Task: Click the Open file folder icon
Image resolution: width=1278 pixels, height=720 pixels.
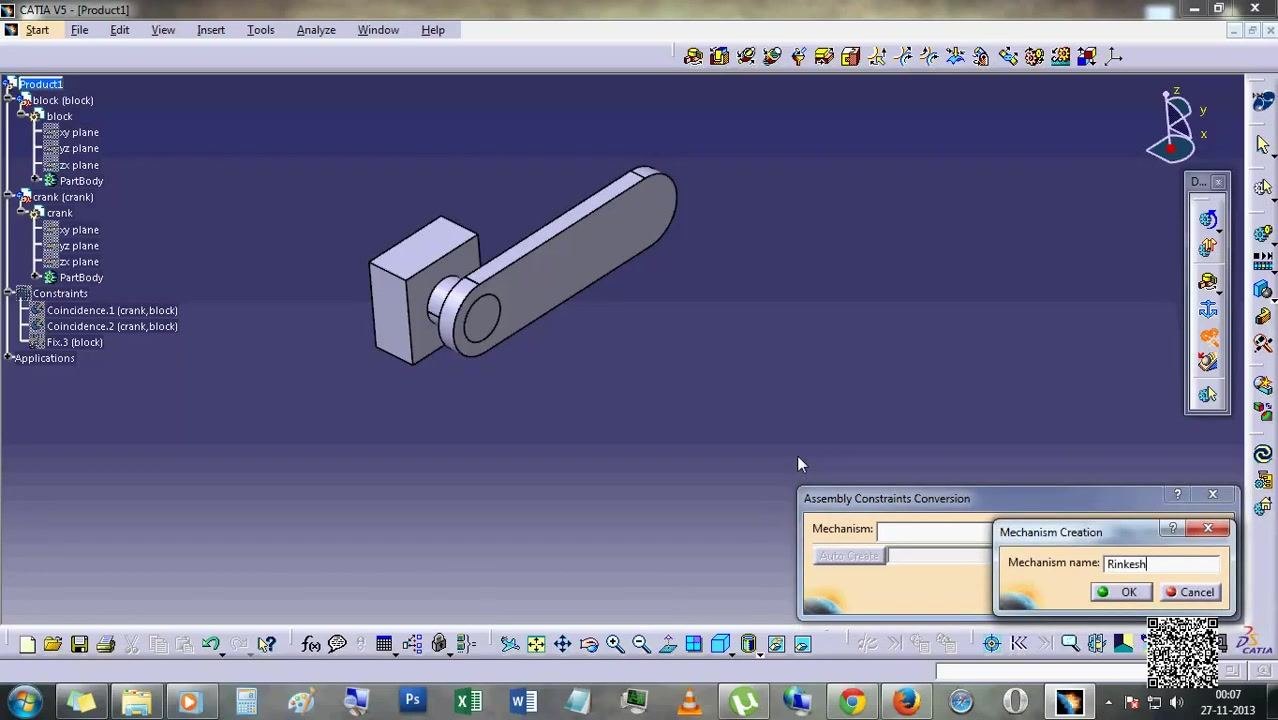Action: coord(53,645)
